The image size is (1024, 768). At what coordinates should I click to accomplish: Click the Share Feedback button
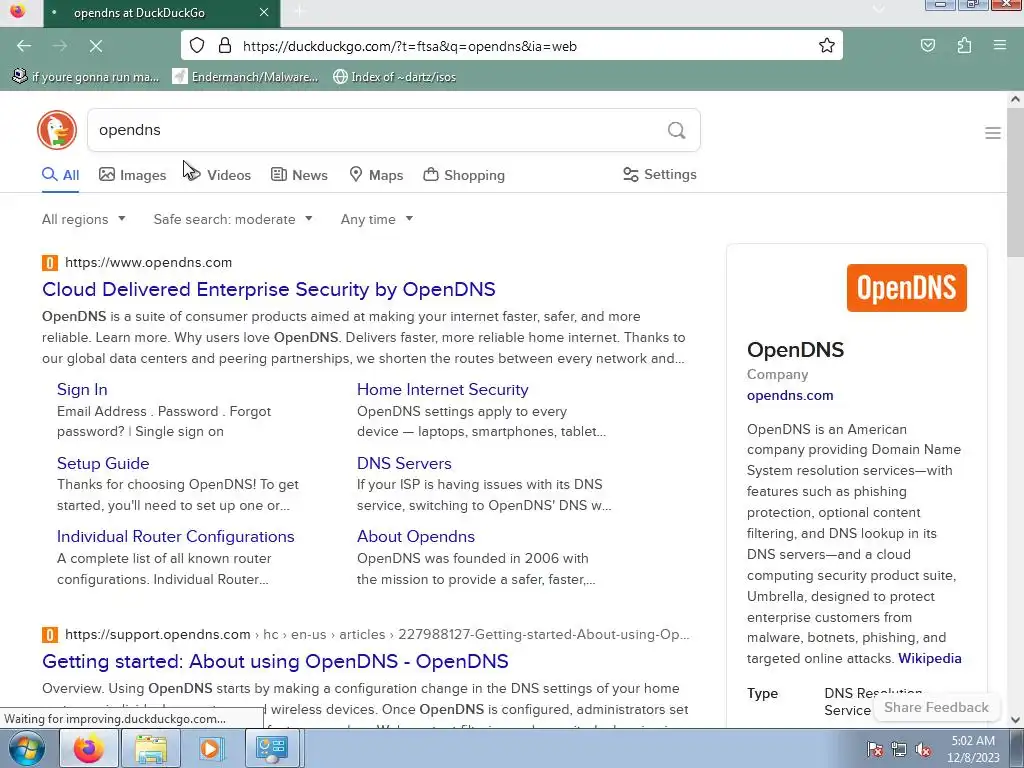click(936, 708)
